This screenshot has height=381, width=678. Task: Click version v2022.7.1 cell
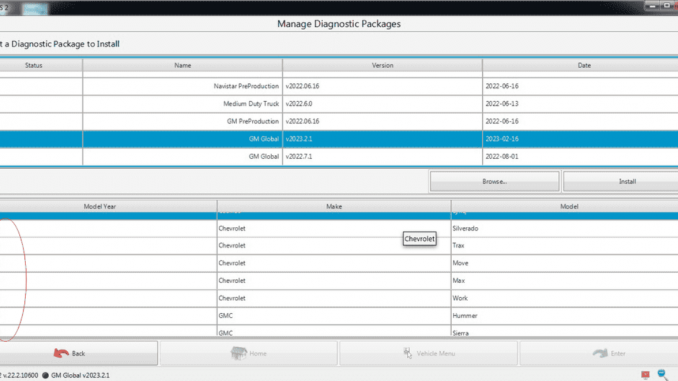coord(382,157)
